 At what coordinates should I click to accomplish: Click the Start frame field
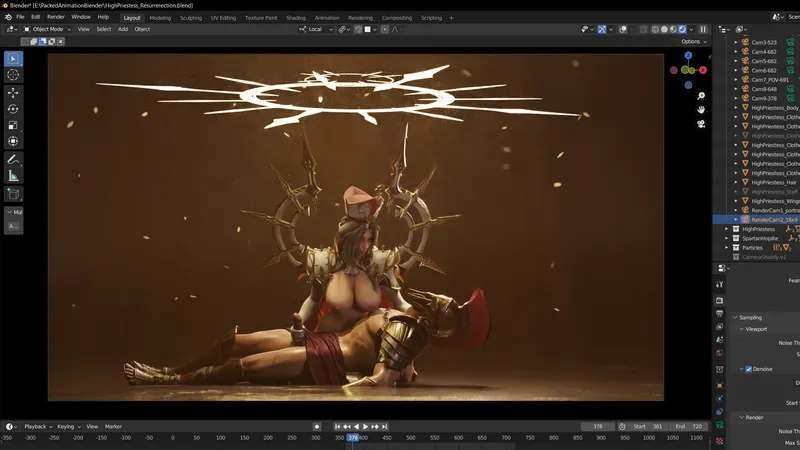point(648,427)
